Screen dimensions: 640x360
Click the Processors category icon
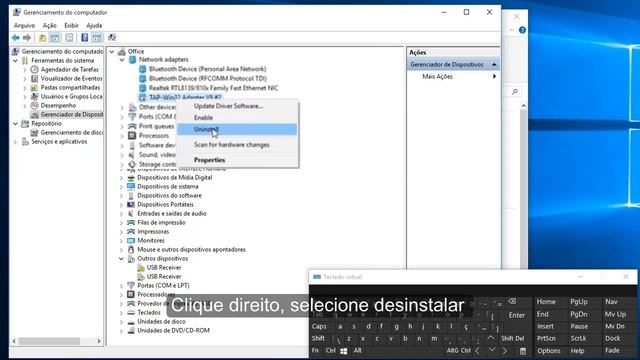click(x=132, y=136)
